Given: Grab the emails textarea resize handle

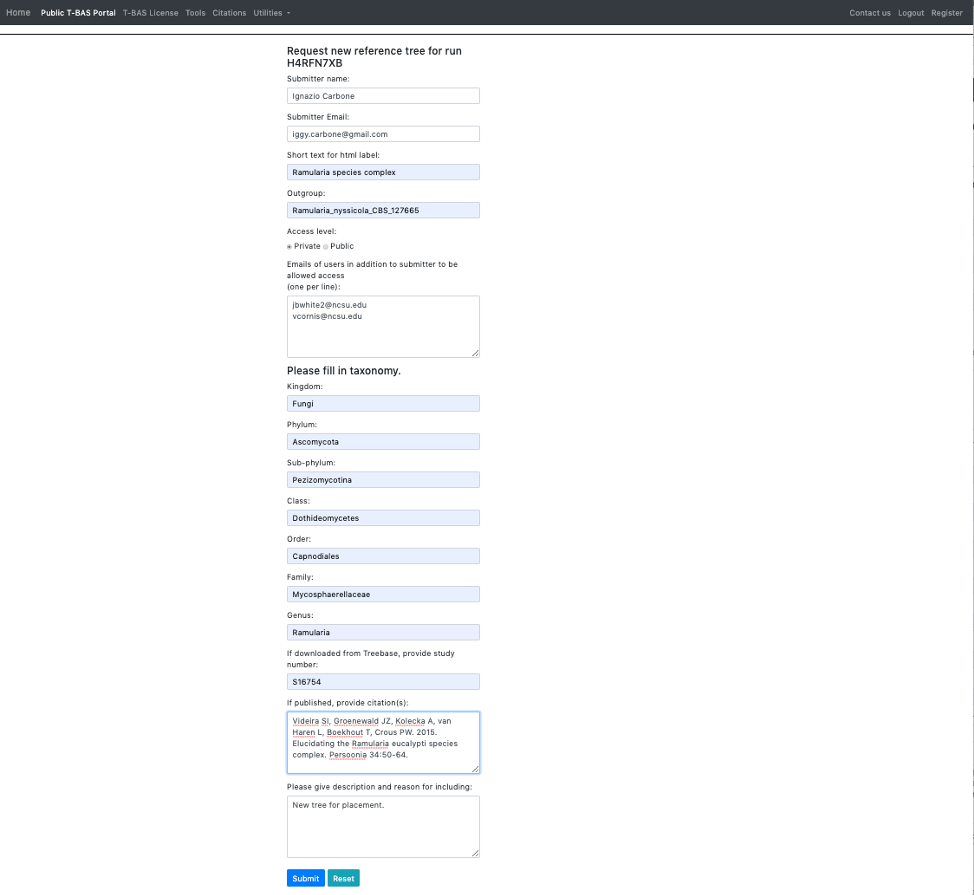Looking at the screenshot, I should pyautogui.click(x=475, y=353).
